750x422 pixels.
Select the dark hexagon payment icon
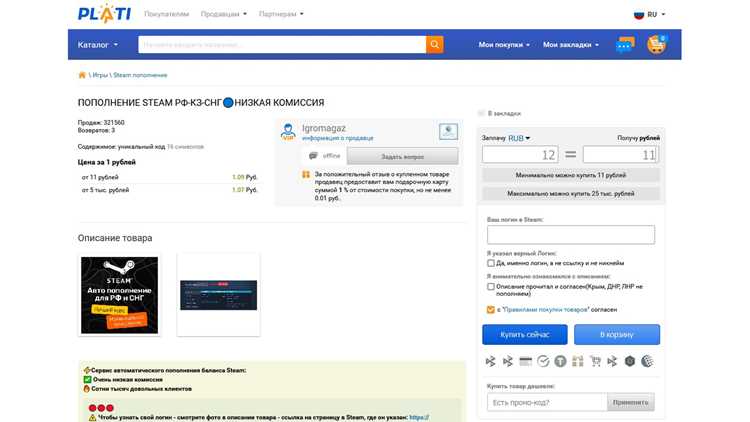tap(629, 361)
